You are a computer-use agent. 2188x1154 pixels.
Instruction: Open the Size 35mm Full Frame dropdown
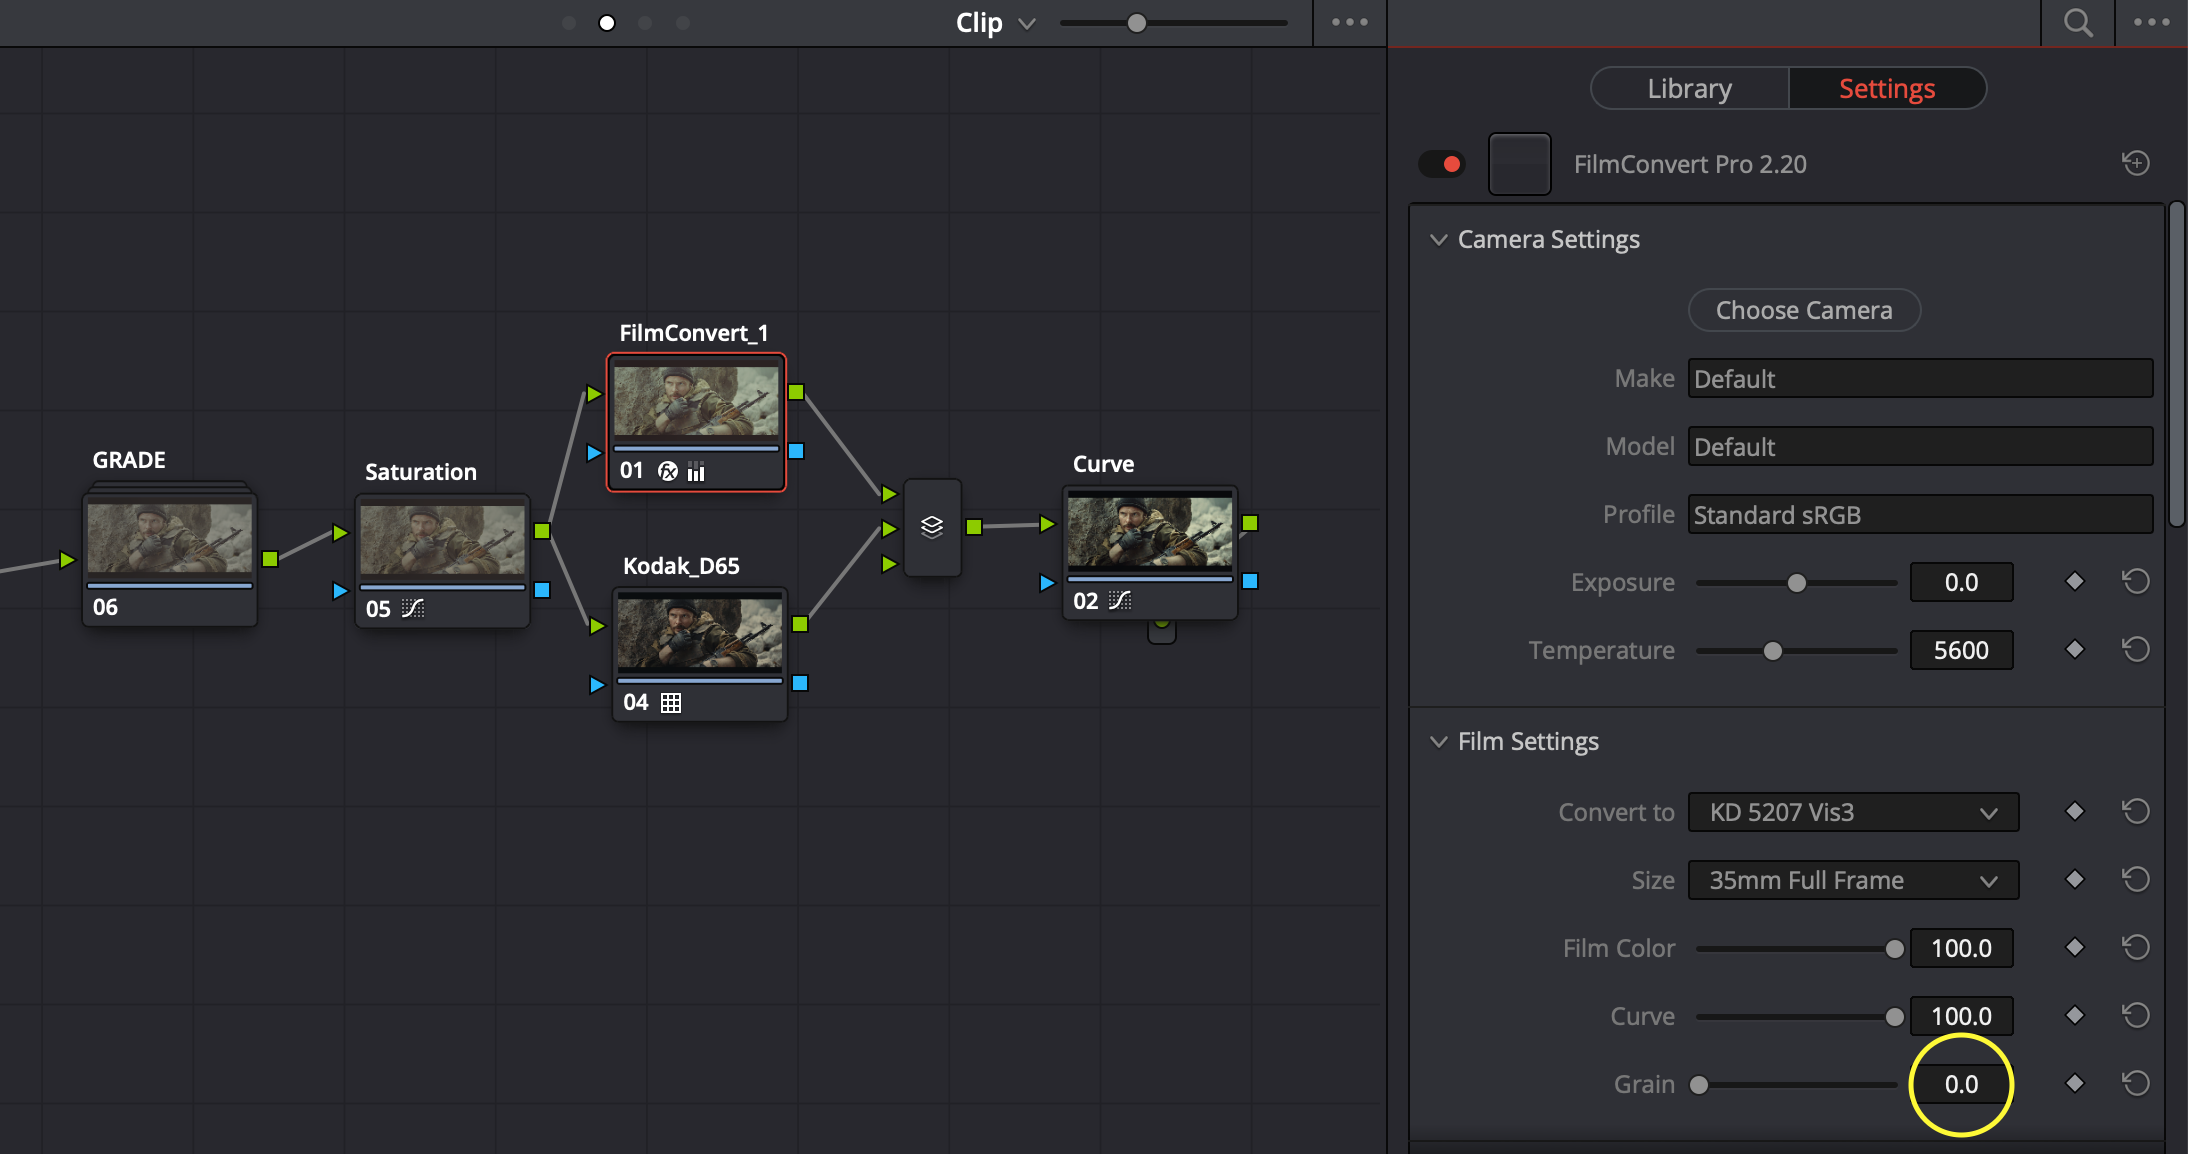[1853, 880]
